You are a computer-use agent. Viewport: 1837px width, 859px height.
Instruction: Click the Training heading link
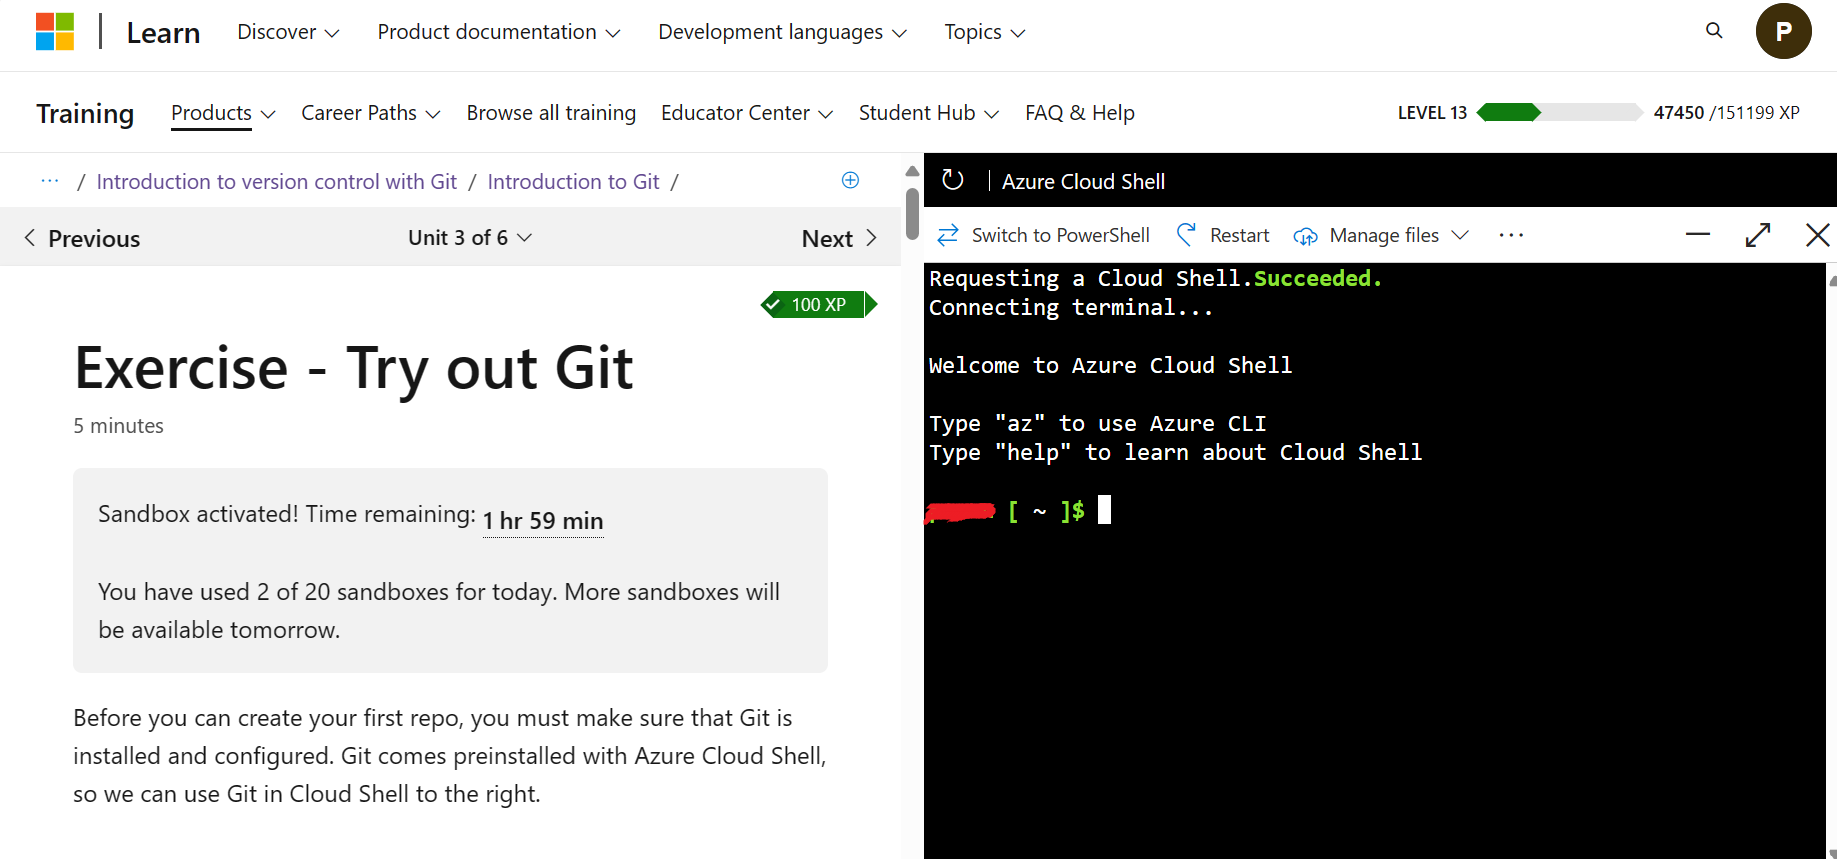[85, 114]
